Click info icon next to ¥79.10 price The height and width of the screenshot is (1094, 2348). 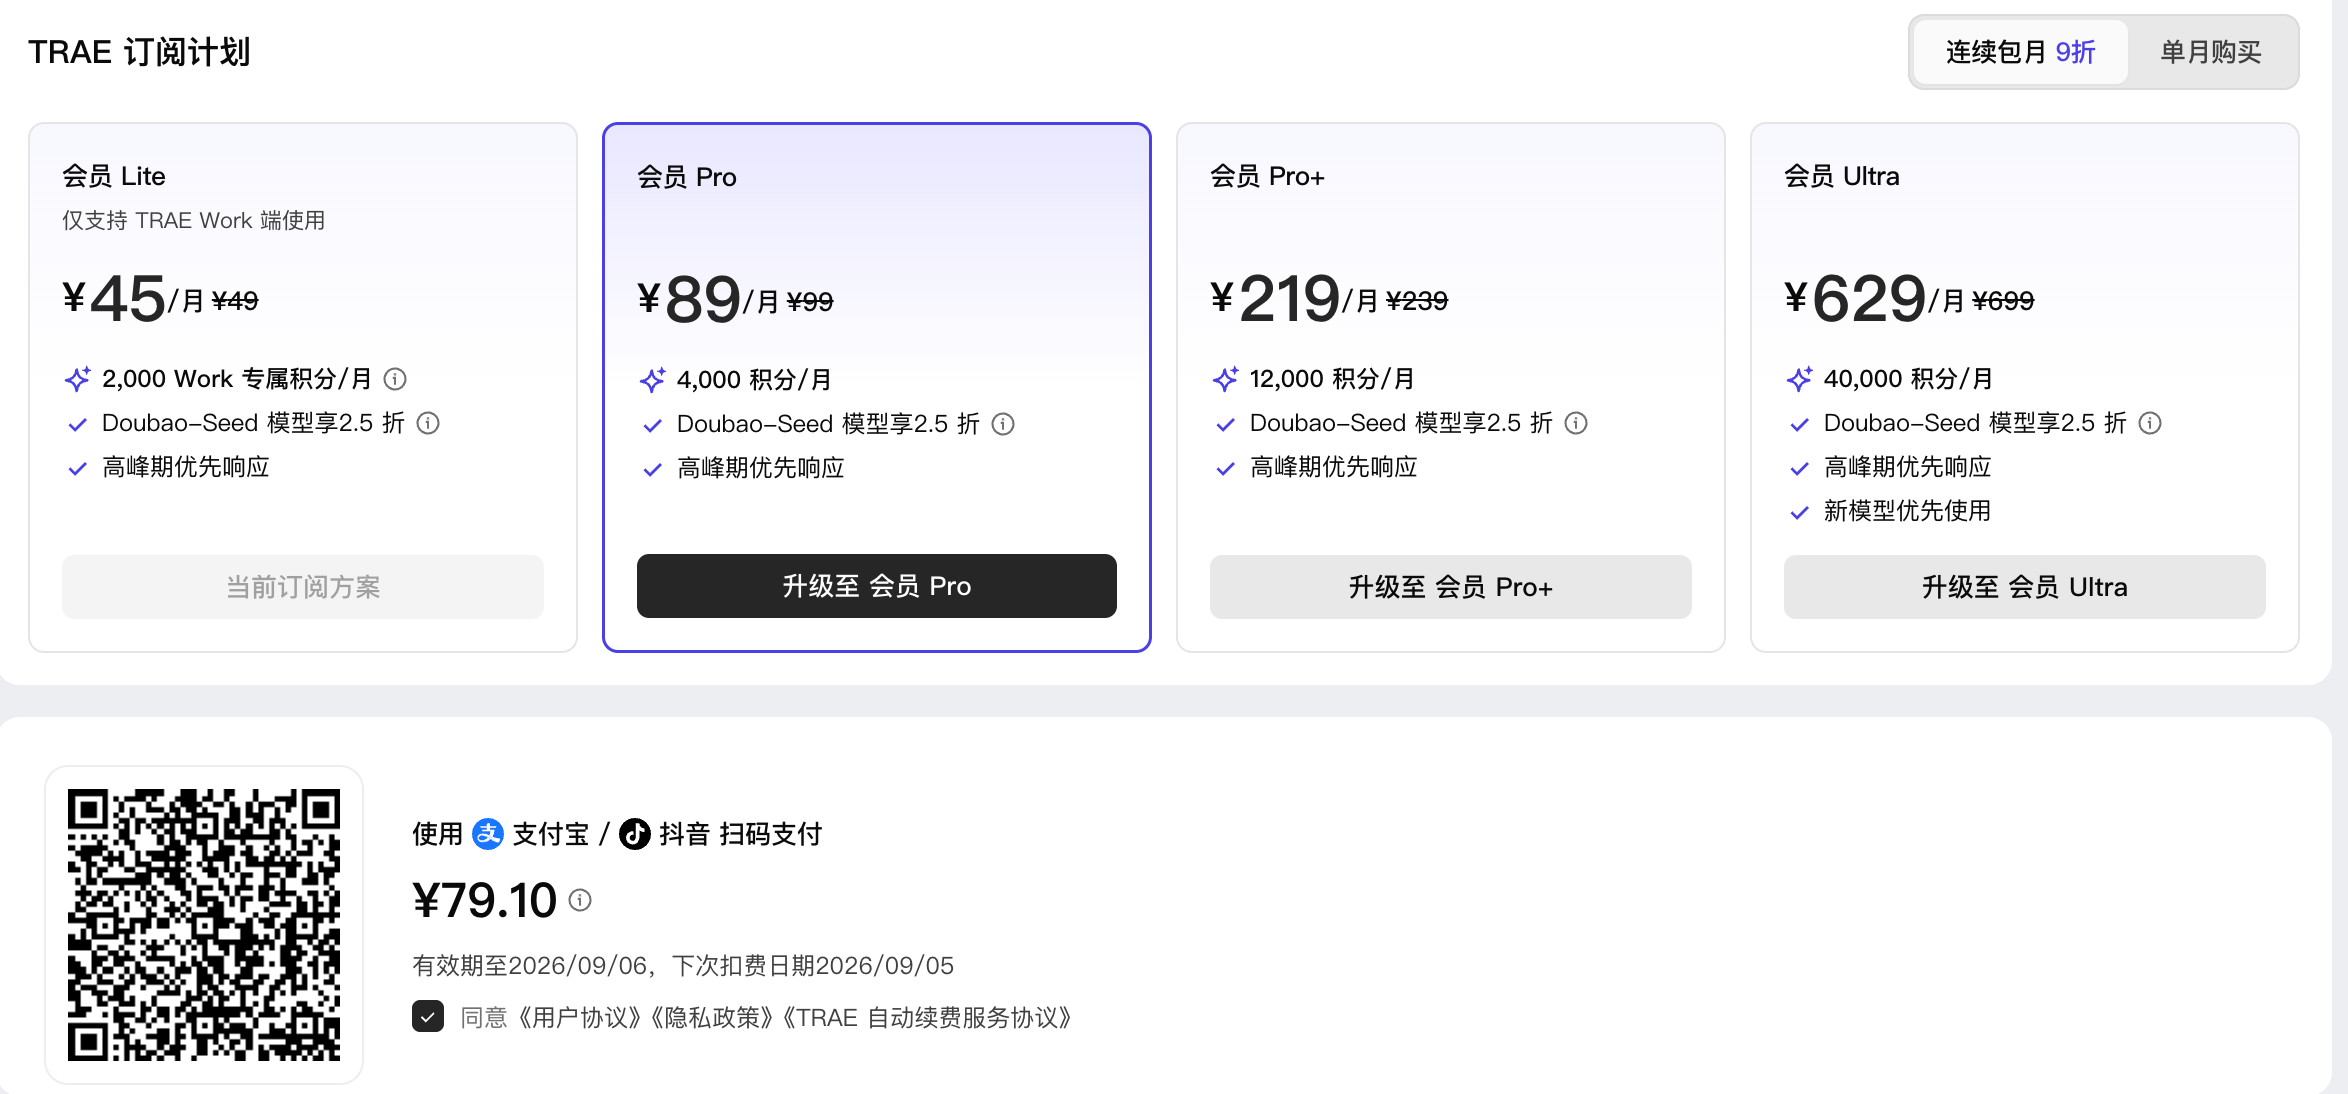click(x=580, y=900)
